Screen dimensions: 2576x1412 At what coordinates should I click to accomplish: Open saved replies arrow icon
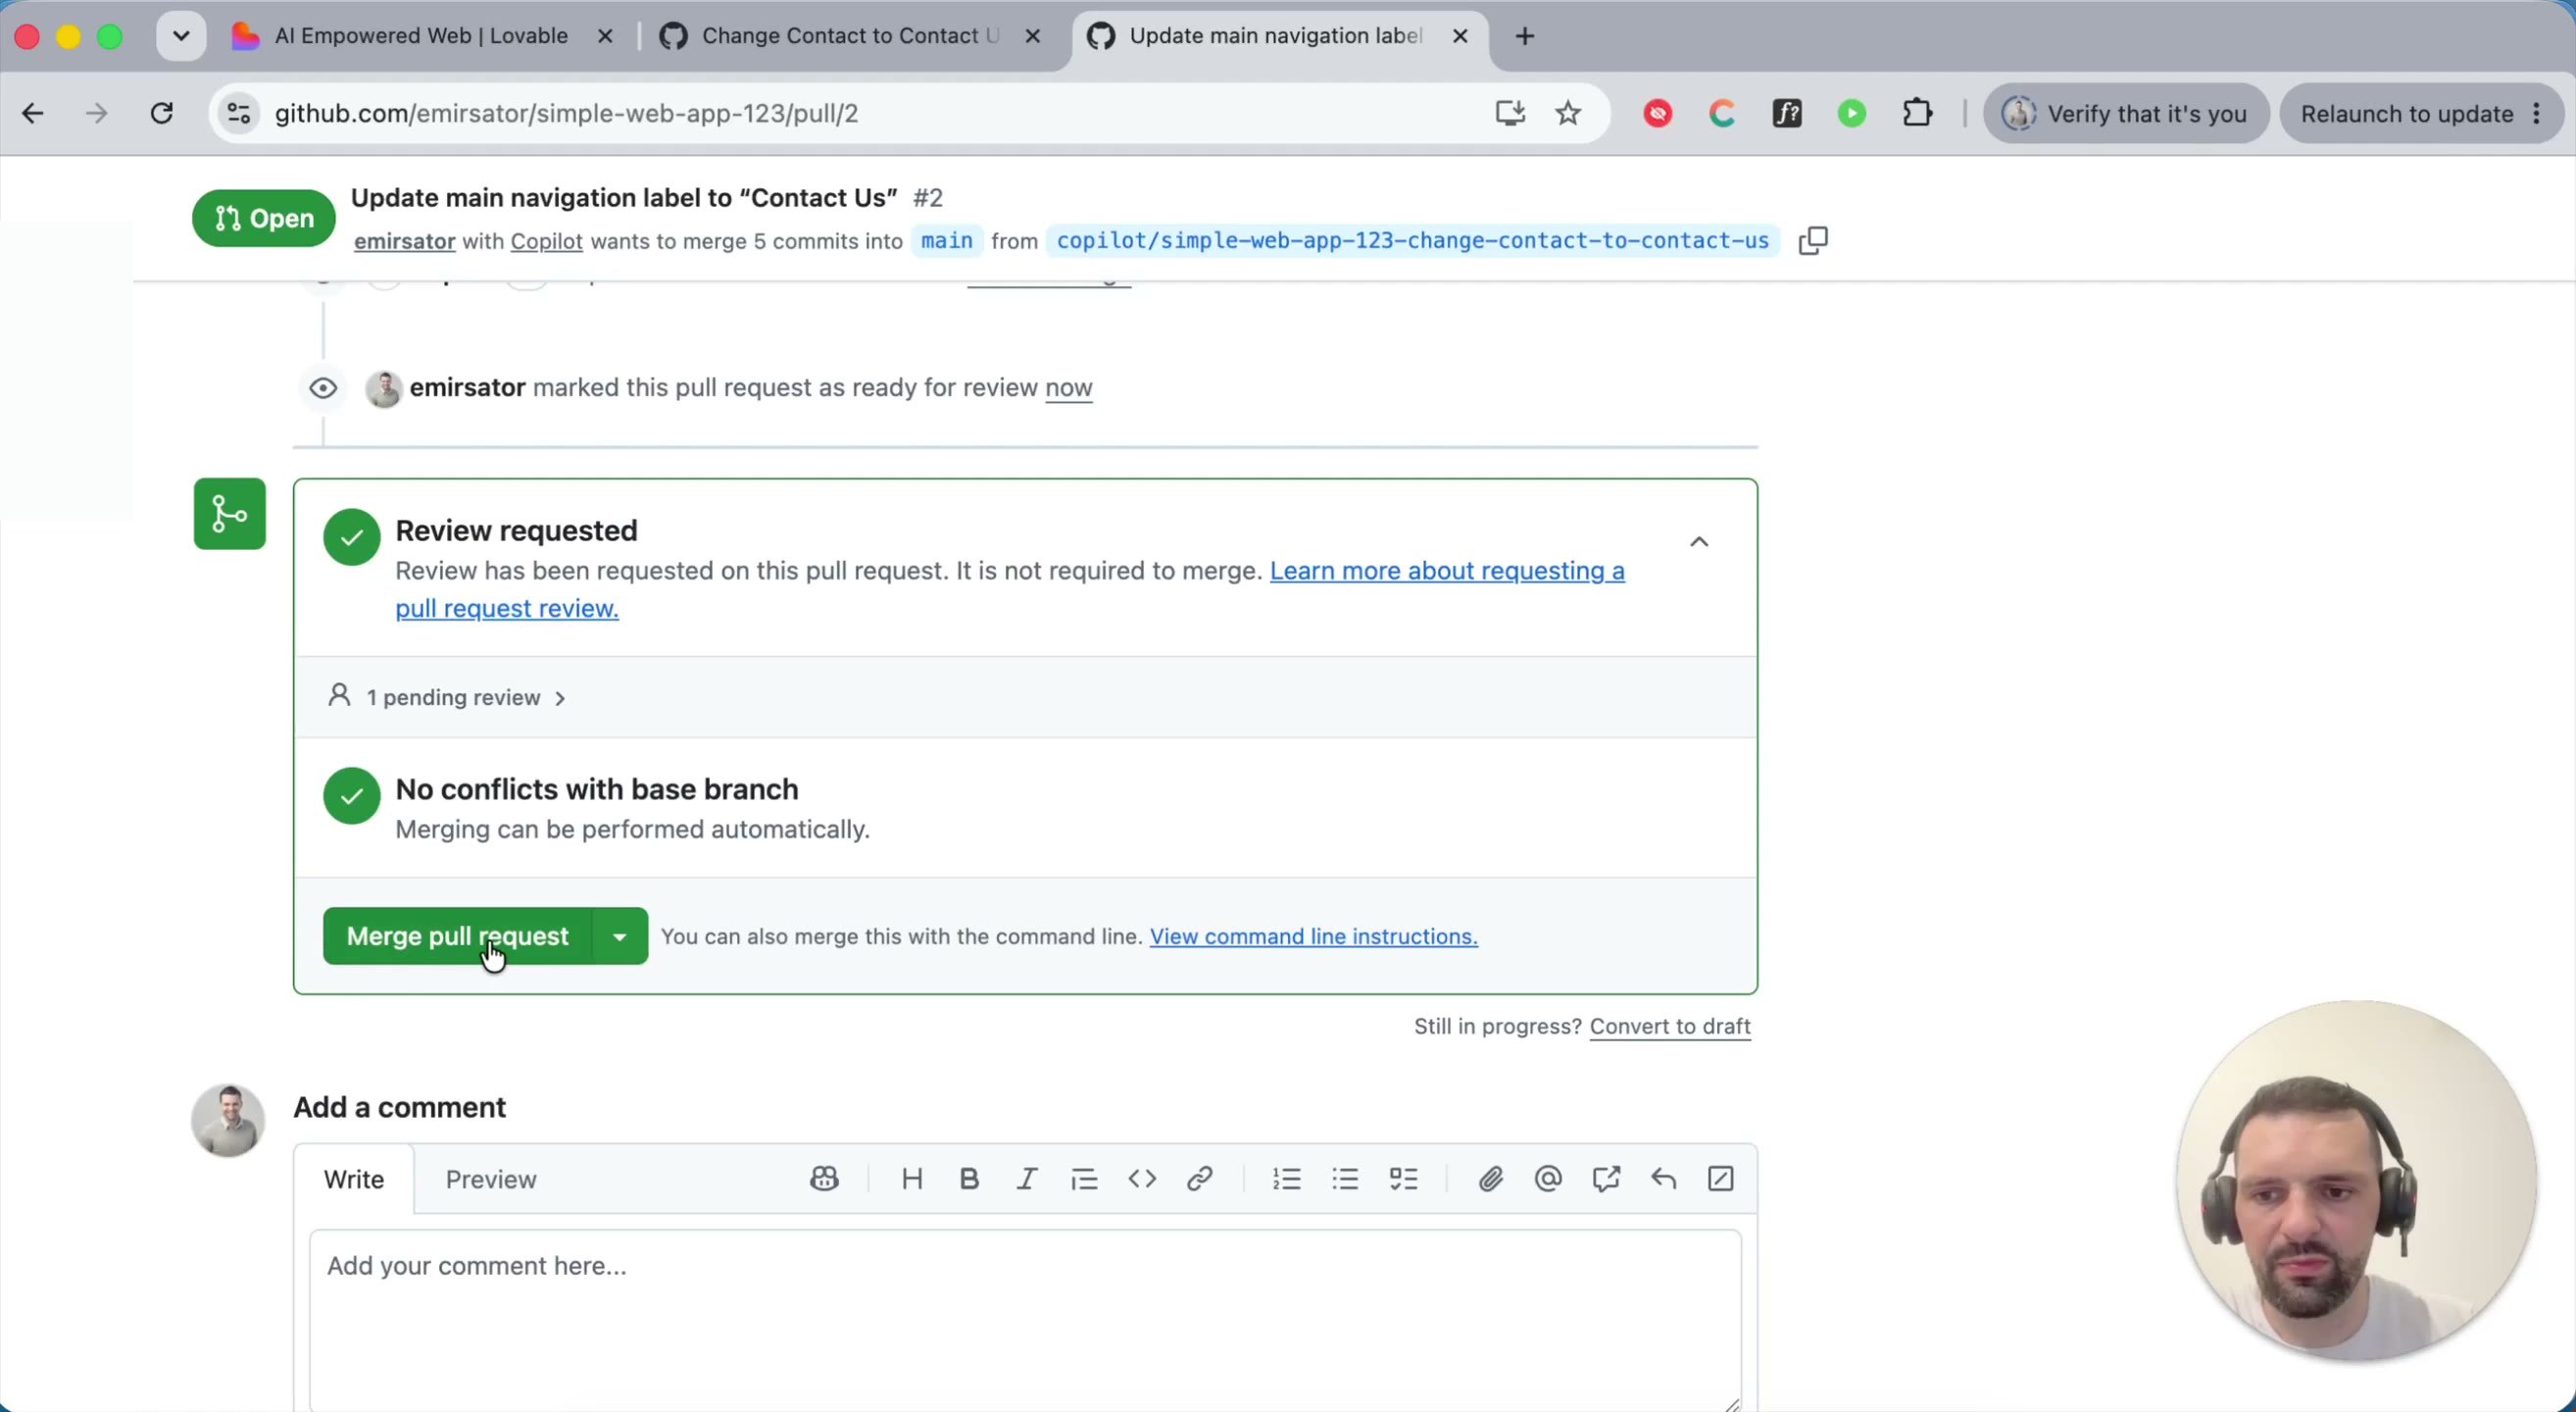(1663, 1179)
